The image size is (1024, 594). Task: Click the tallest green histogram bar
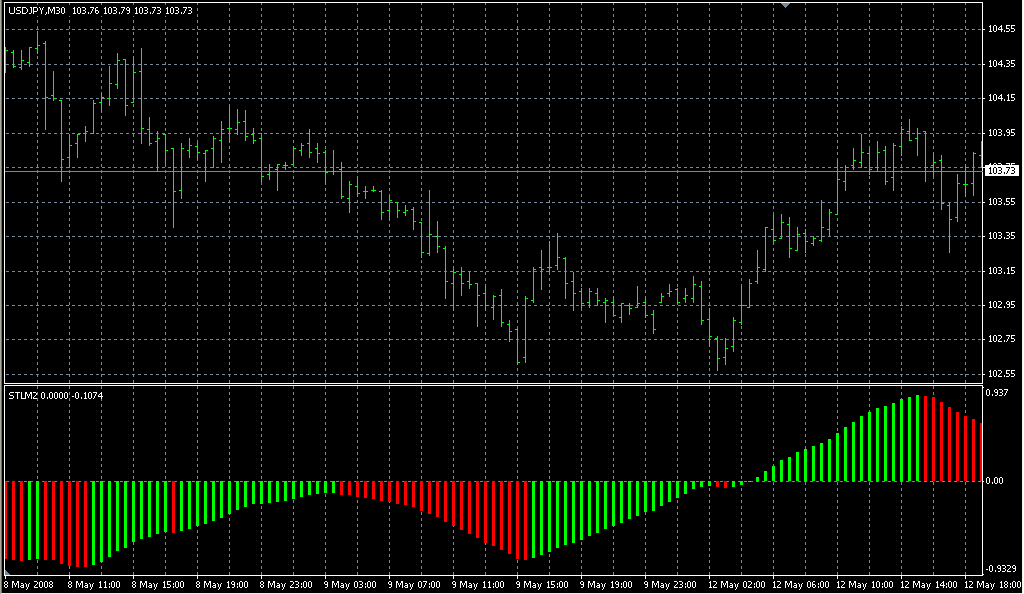pyautogui.click(x=916, y=438)
